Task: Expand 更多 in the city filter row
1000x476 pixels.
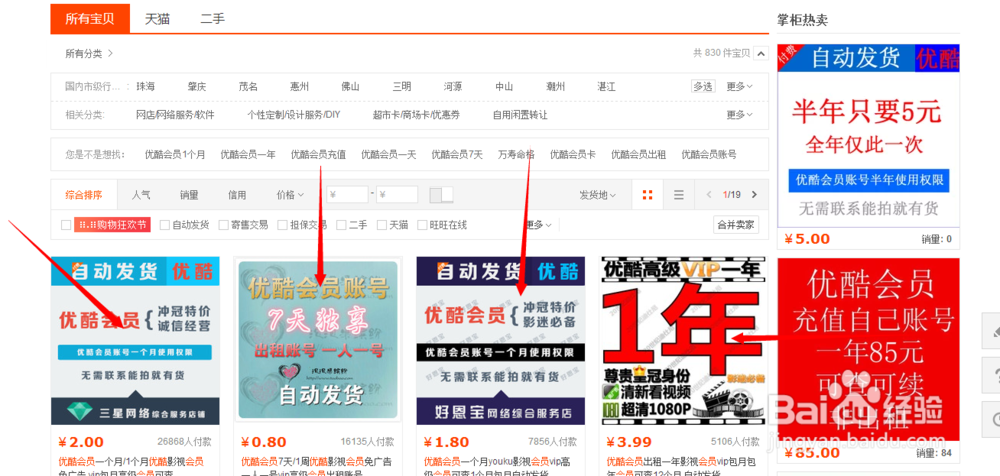Action: [739, 86]
